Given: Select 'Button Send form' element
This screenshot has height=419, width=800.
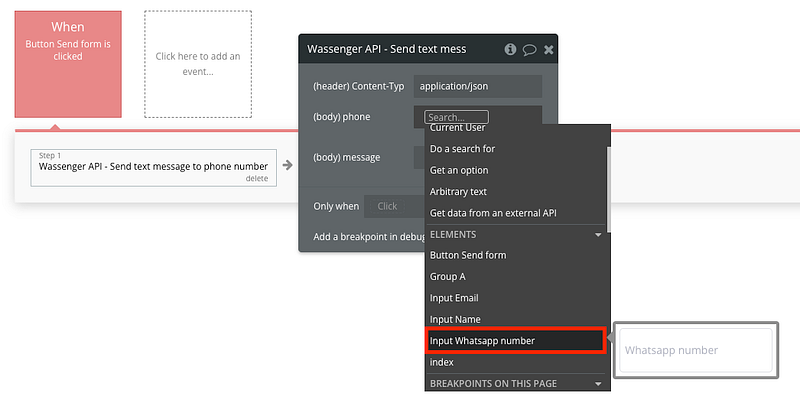Looking at the screenshot, I should (x=468, y=255).
